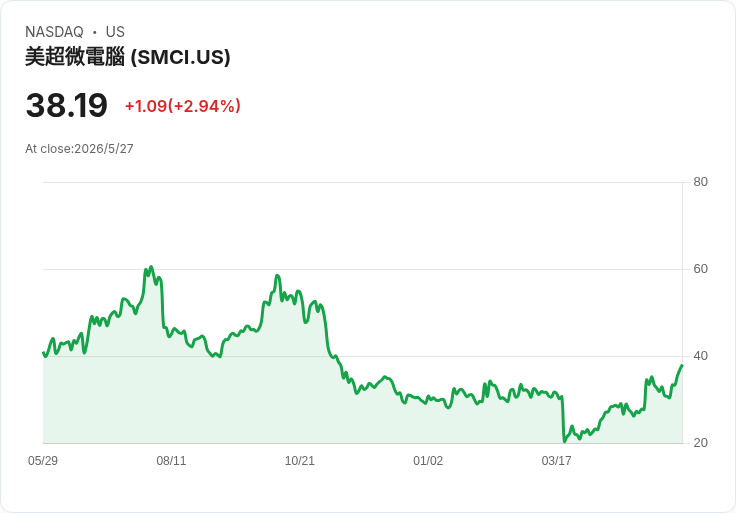Click the US market label
The width and height of the screenshot is (736, 513).
click(x=115, y=32)
